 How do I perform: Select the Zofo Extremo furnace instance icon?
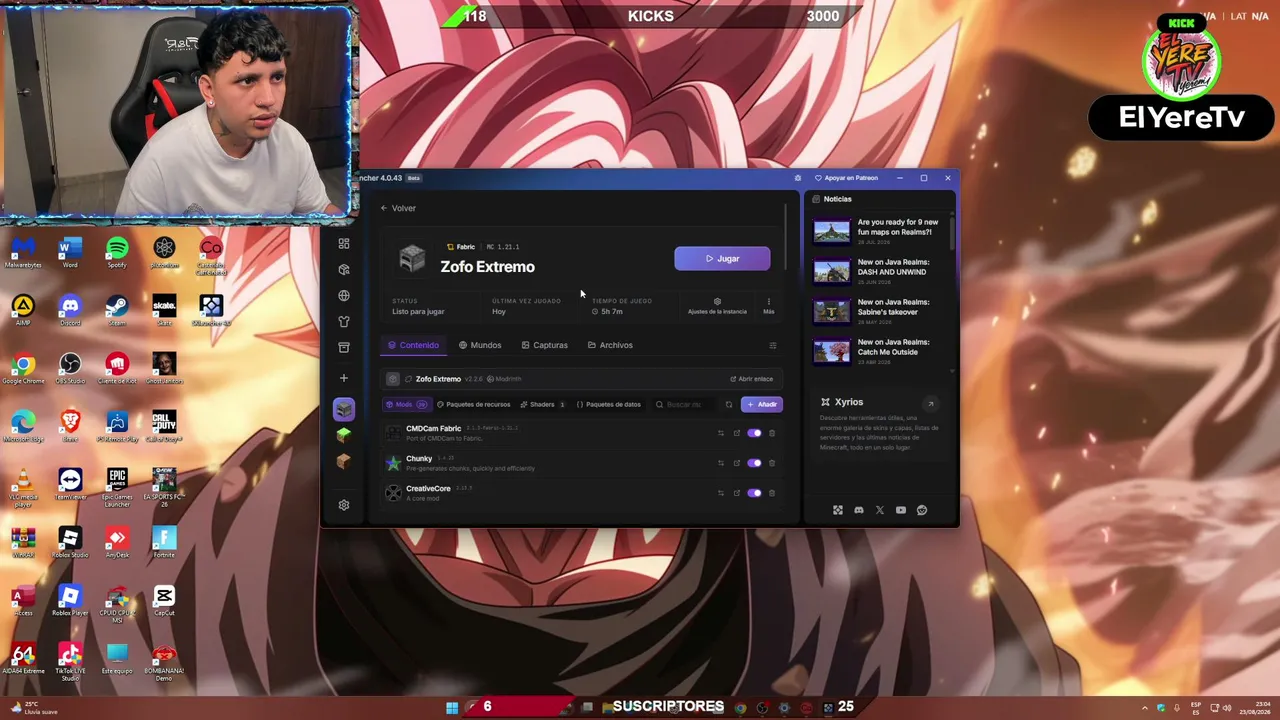point(344,410)
